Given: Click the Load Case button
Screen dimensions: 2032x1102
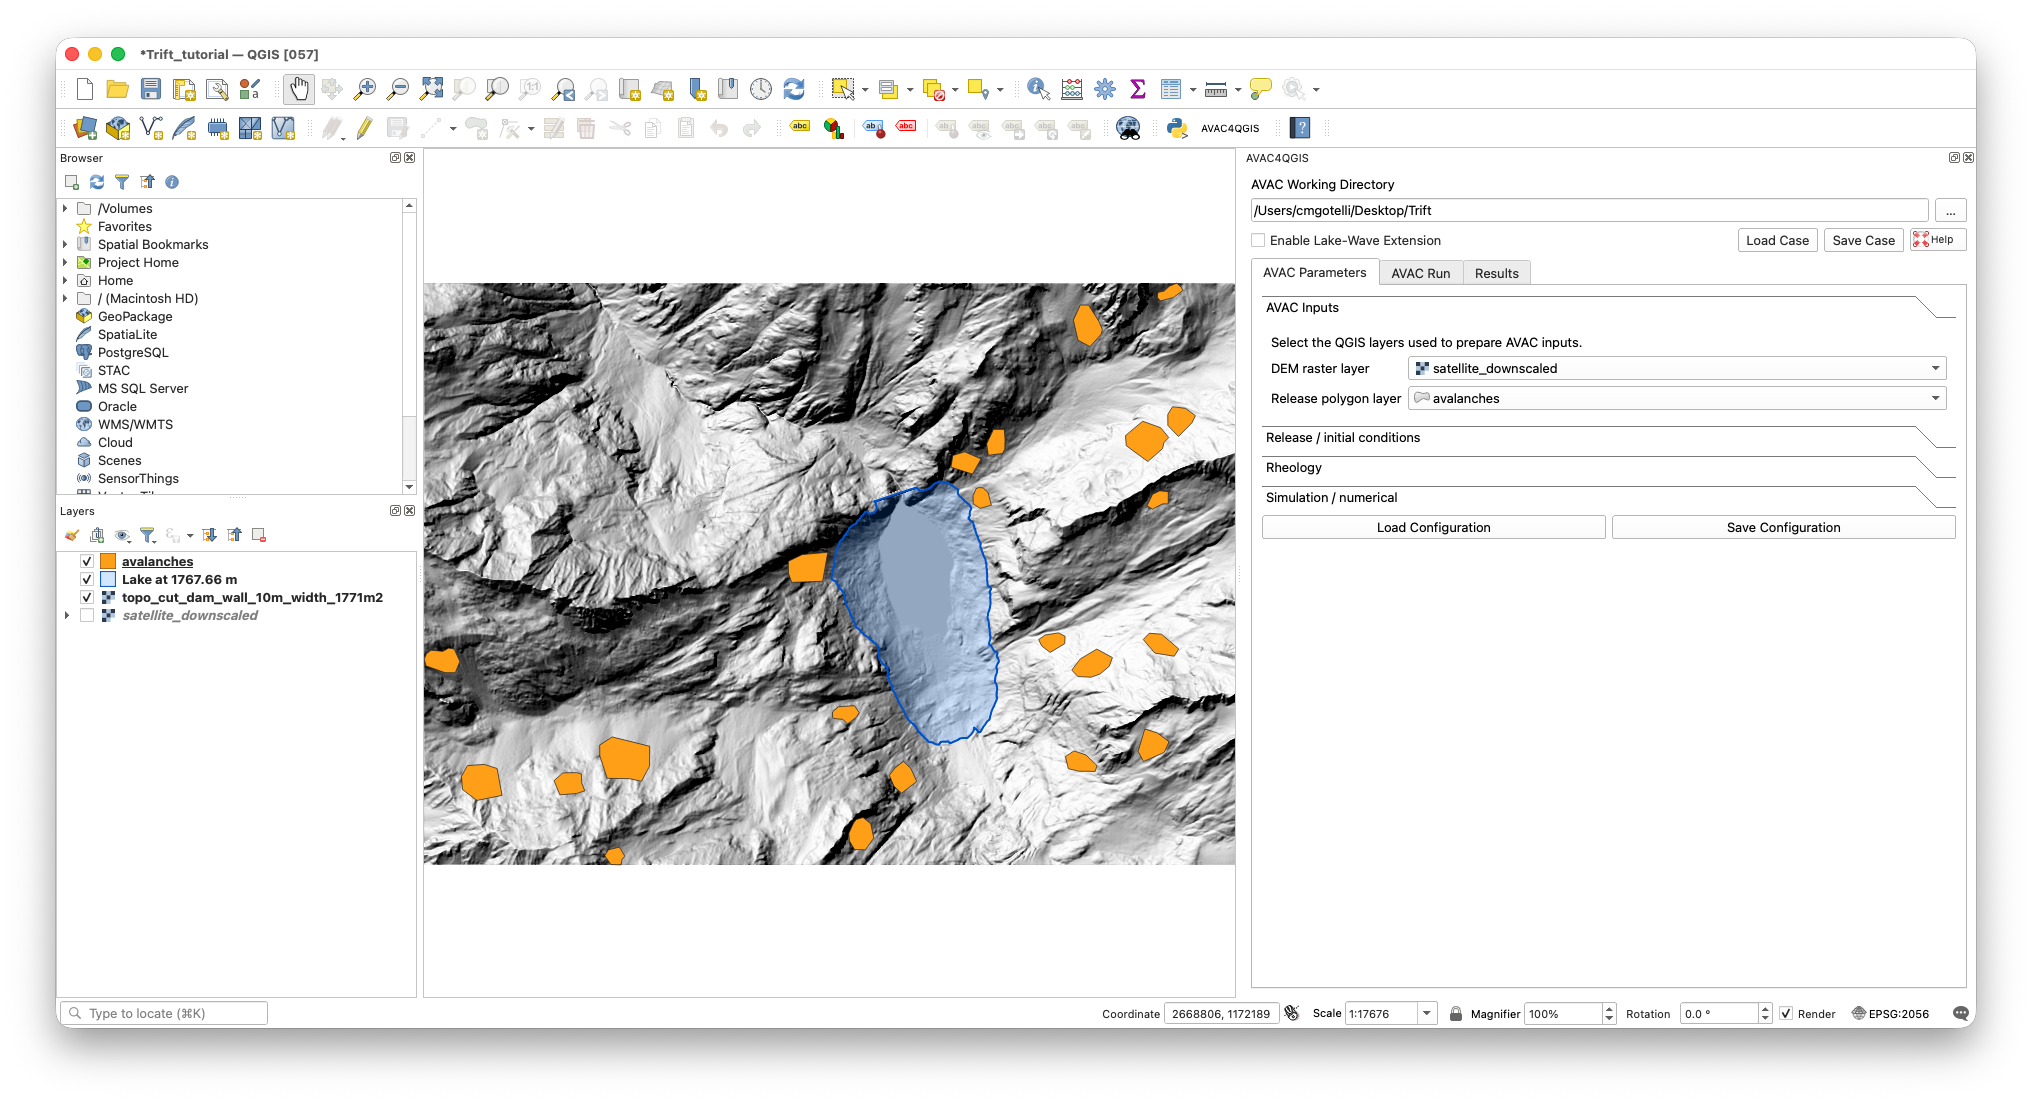Looking at the screenshot, I should tap(1777, 240).
